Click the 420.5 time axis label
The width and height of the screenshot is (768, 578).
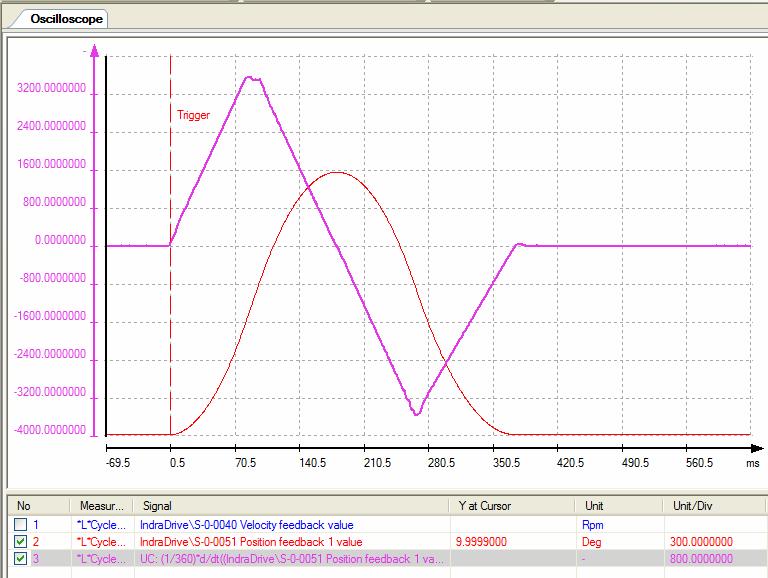[571, 463]
